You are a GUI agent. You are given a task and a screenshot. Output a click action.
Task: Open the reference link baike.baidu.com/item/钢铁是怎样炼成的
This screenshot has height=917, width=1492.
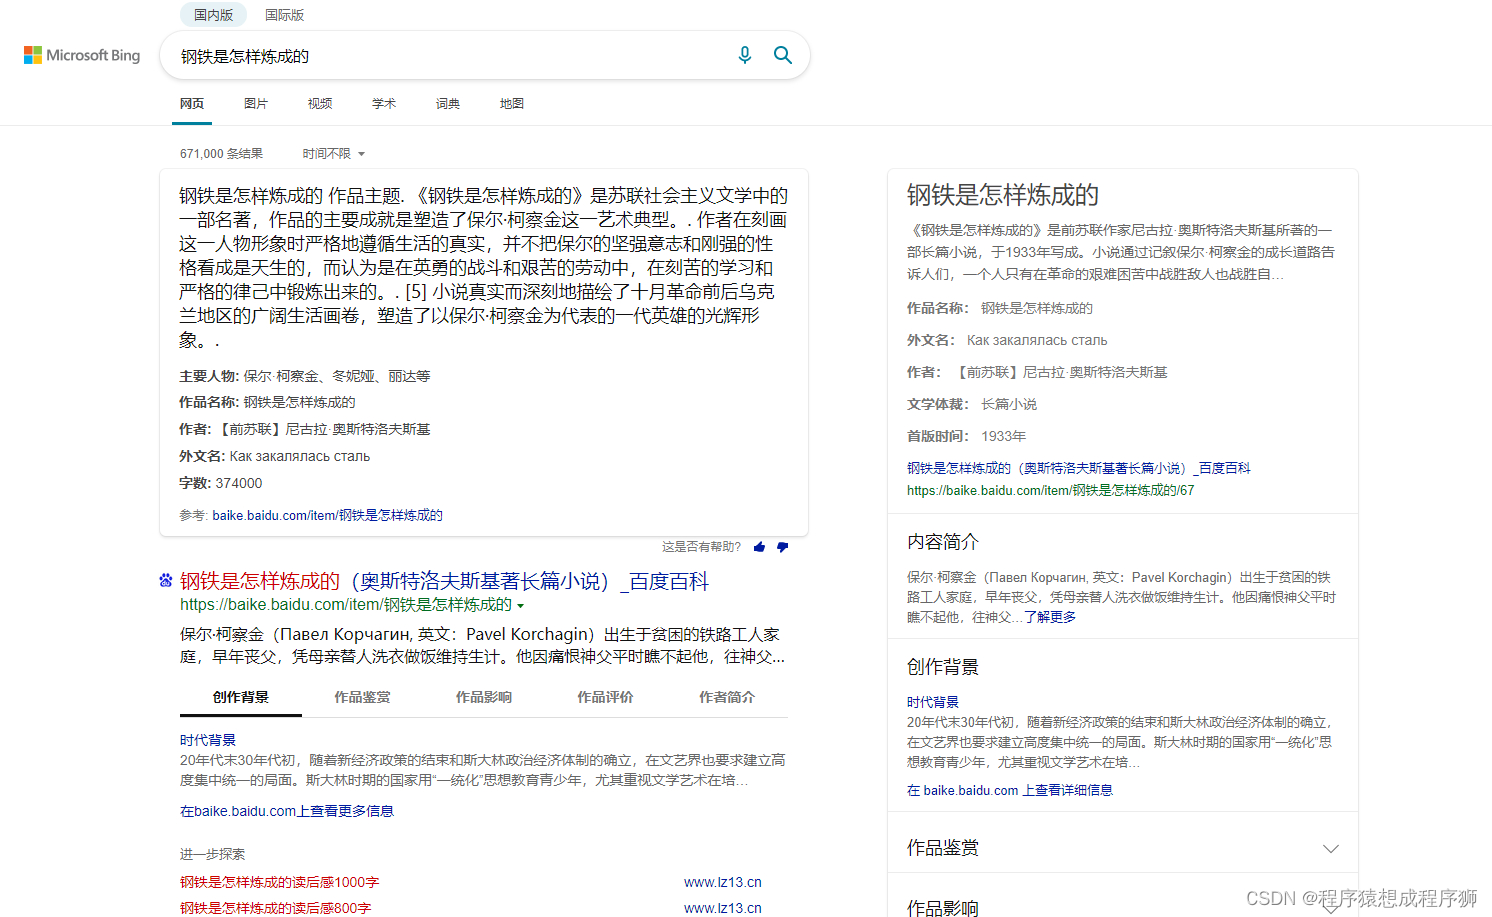coord(327,515)
